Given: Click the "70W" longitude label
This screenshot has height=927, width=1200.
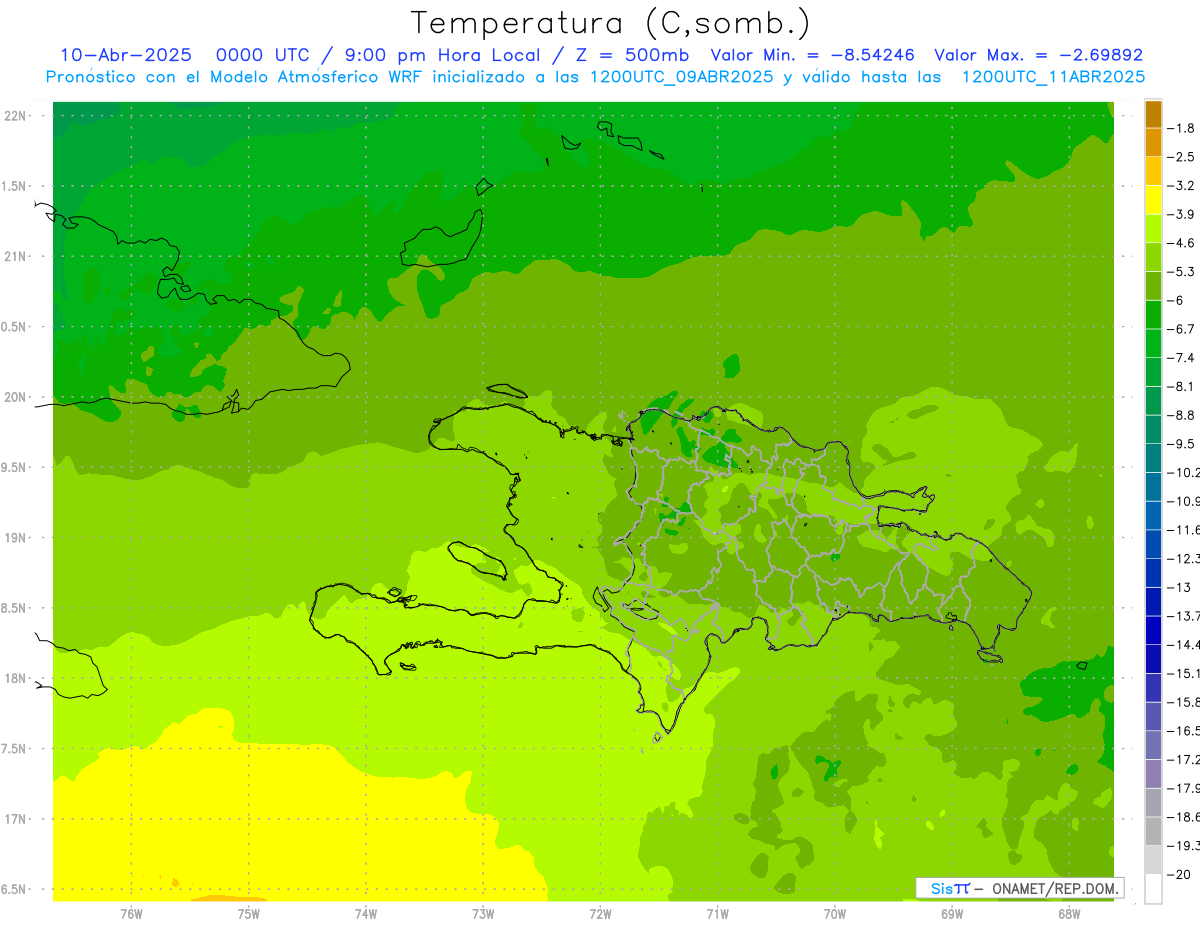Looking at the screenshot, I should point(834,913).
